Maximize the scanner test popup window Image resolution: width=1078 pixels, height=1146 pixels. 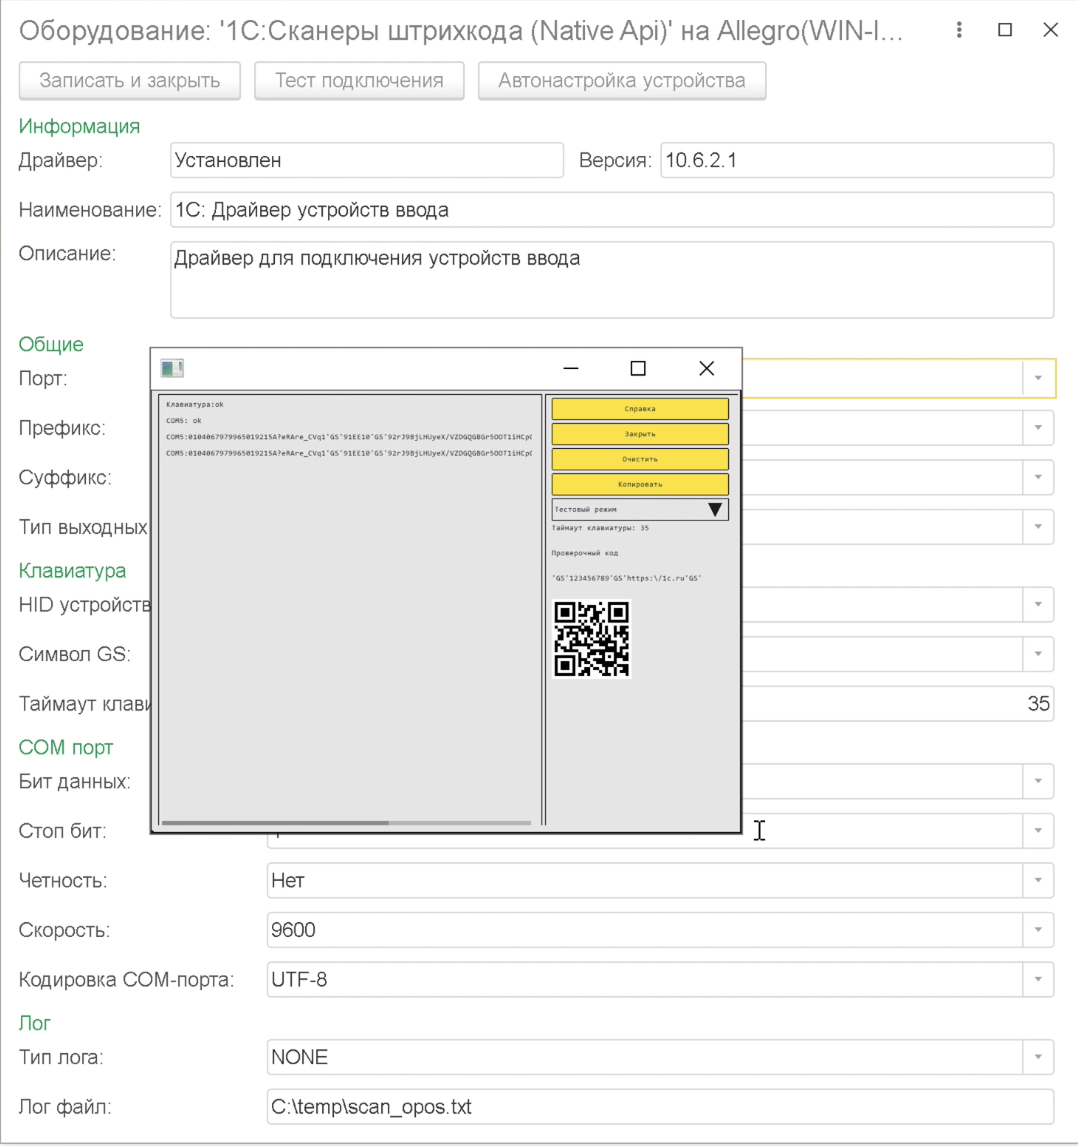coord(638,369)
